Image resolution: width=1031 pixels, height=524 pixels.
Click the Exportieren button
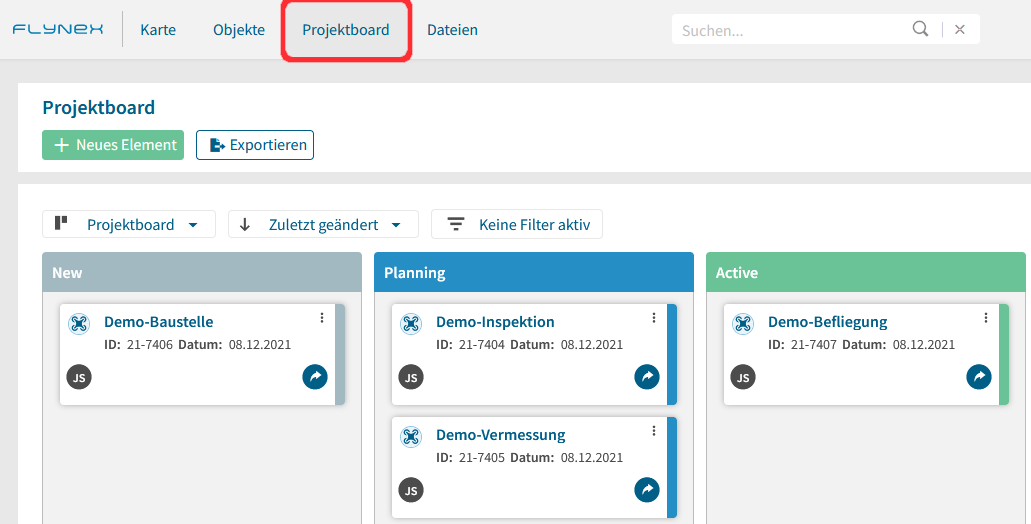point(255,145)
